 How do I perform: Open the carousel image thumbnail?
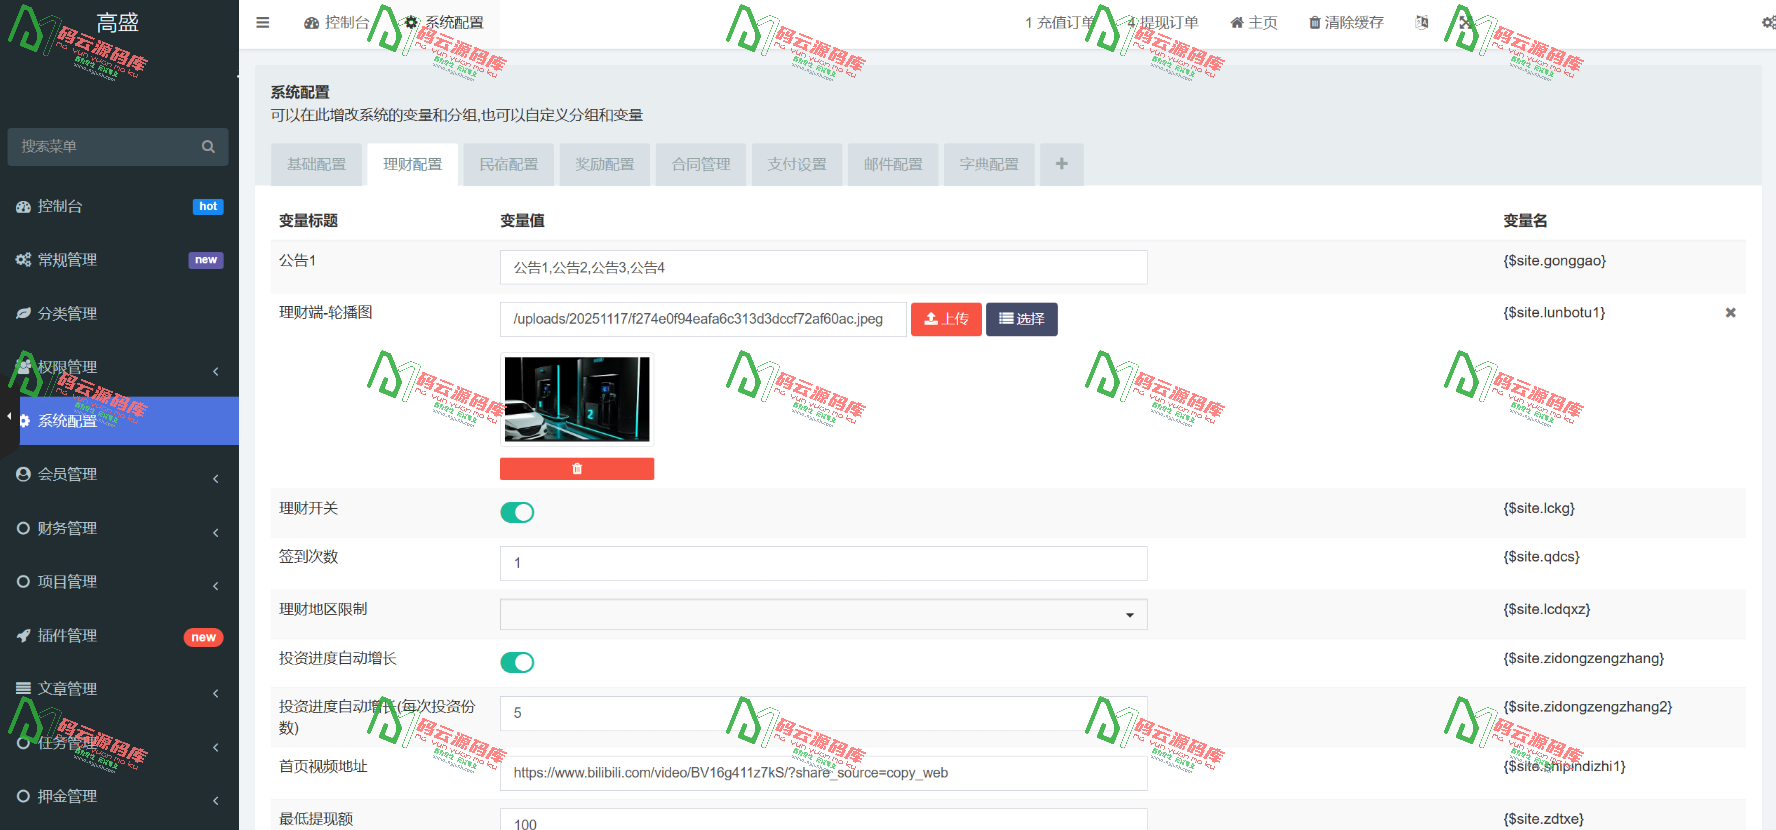[577, 399]
